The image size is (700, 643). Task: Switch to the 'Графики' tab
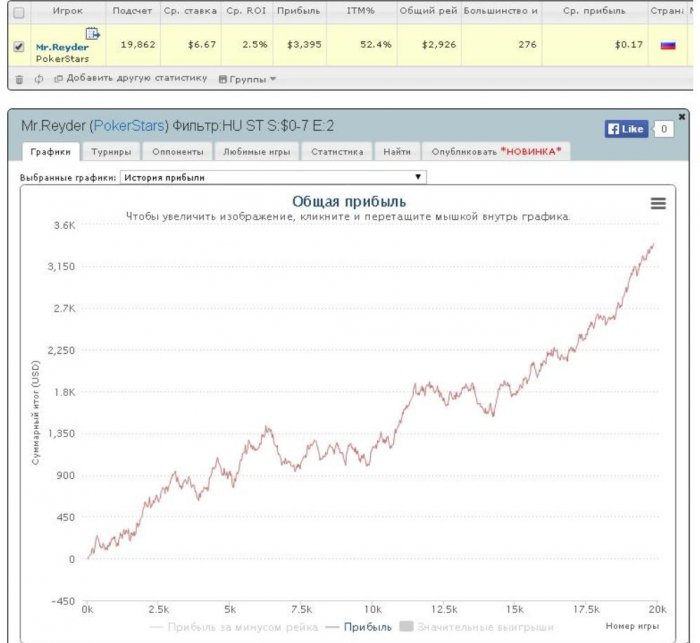click(x=50, y=152)
